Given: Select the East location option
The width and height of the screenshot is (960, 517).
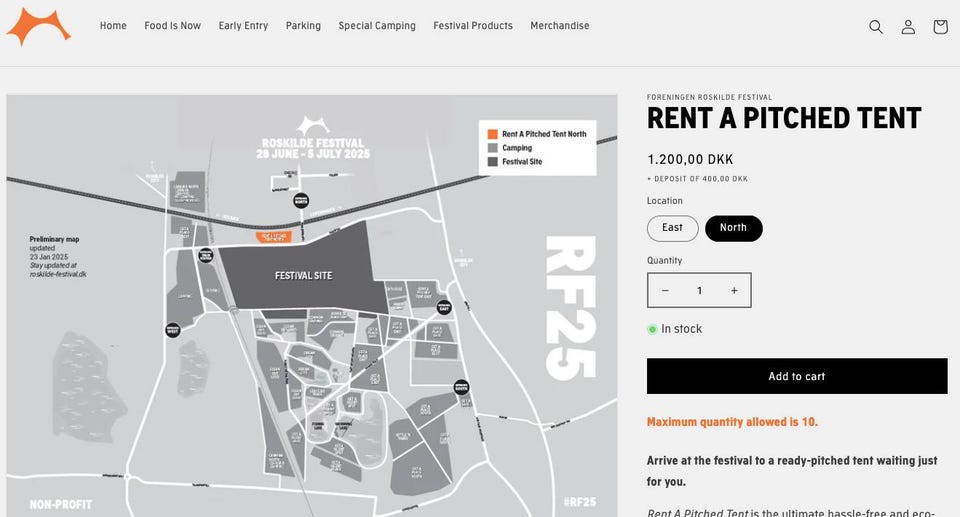Looking at the screenshot, I should (672, 228).
